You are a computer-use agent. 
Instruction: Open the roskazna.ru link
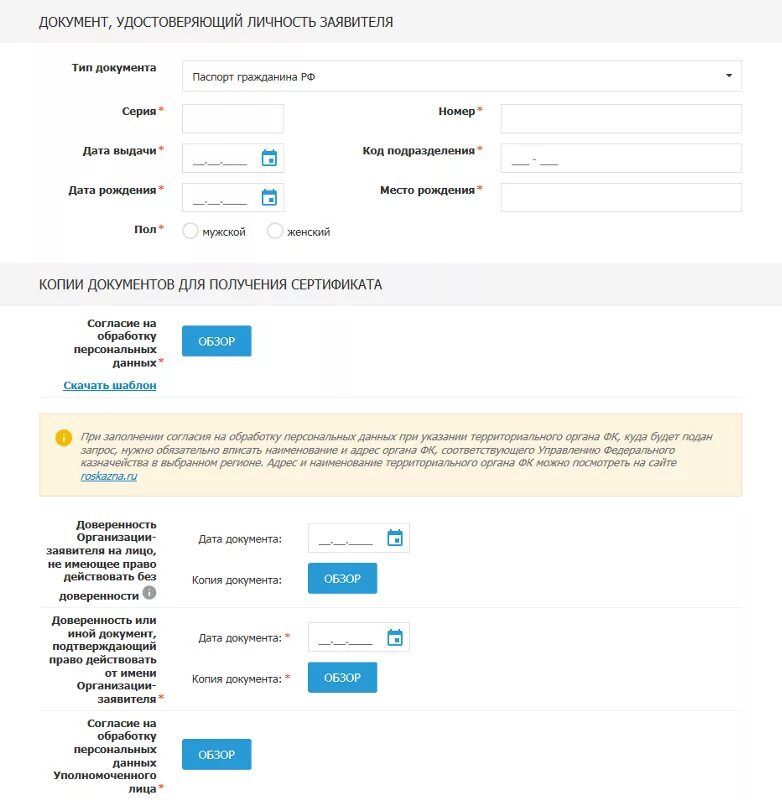tap(109, 476)
